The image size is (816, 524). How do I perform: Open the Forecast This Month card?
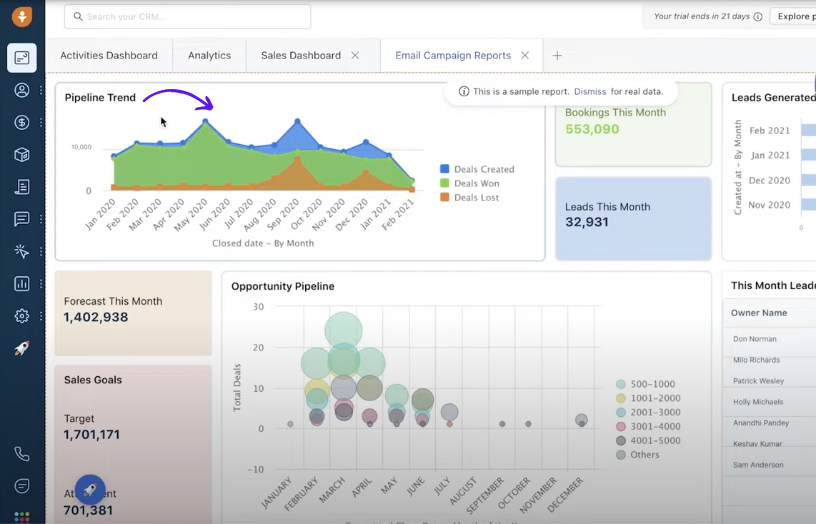133,313
